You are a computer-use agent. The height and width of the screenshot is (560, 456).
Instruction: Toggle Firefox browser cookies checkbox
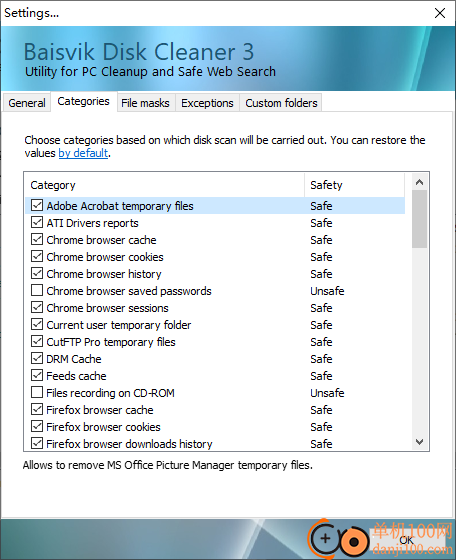pos(37,426)
